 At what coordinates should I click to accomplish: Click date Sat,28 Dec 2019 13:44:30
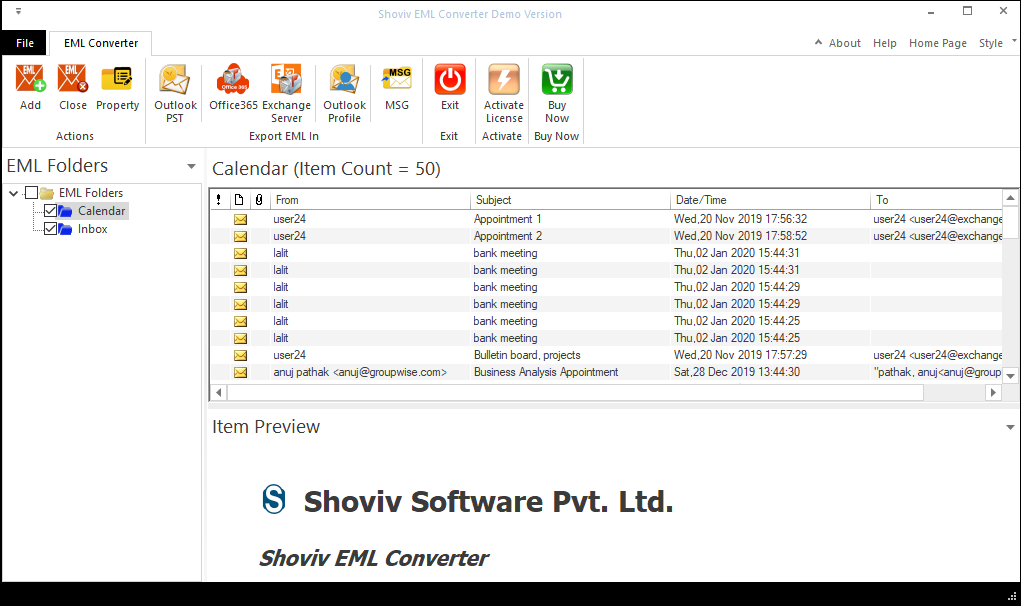[737, 372]
